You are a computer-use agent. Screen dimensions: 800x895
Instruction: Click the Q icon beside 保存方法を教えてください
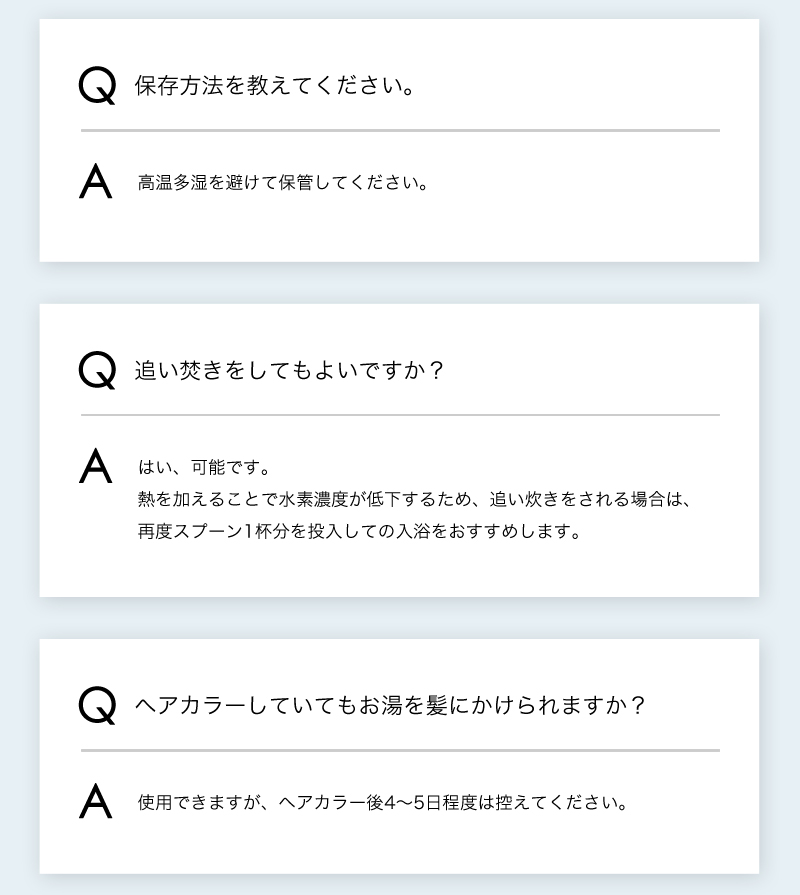tap(97, 85)
